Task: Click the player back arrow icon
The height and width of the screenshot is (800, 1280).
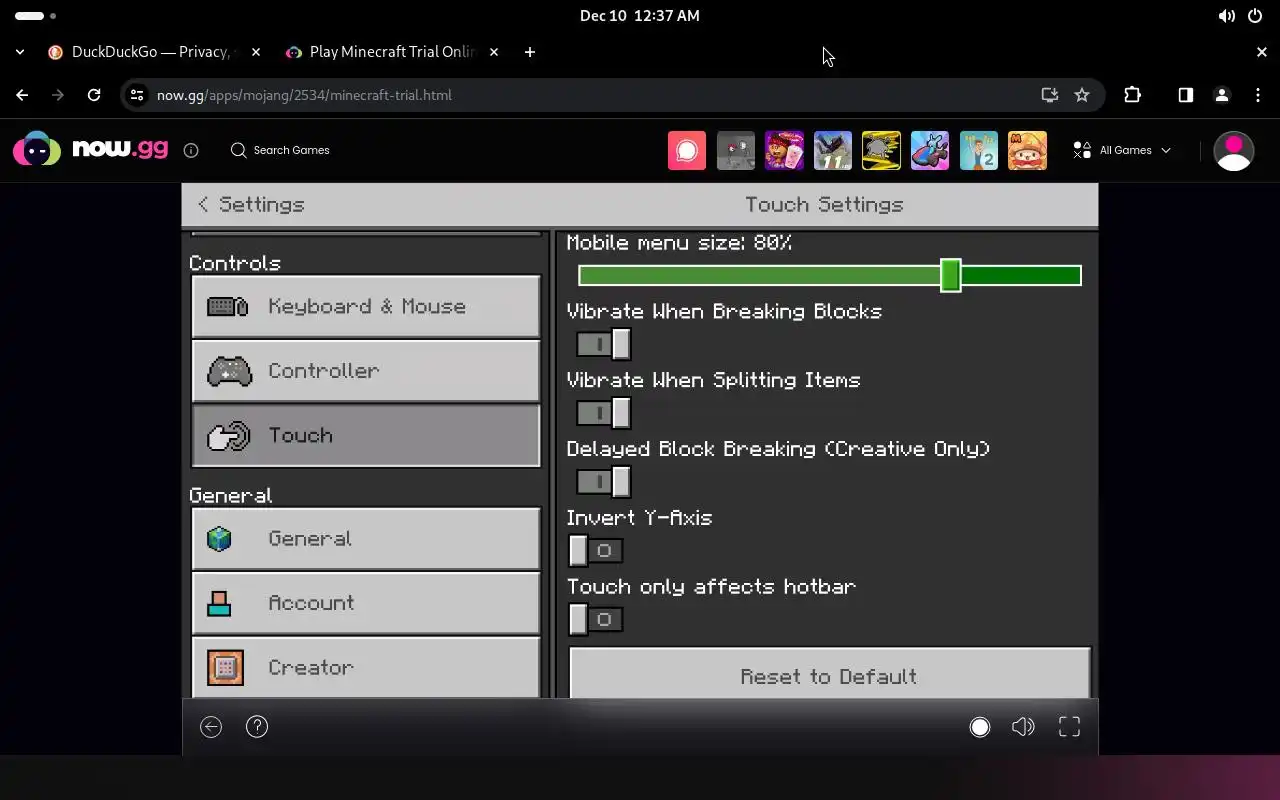Action: [211, 727]
